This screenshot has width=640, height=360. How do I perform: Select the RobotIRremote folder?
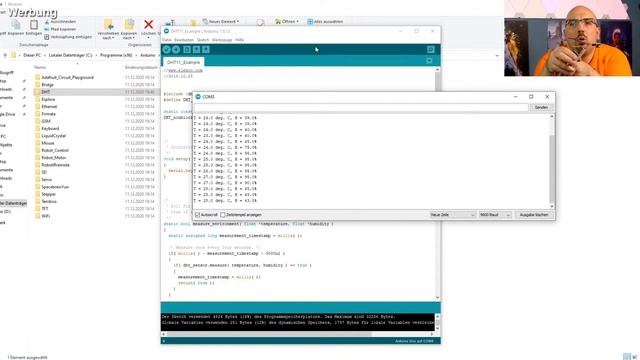tap(55, 165)
